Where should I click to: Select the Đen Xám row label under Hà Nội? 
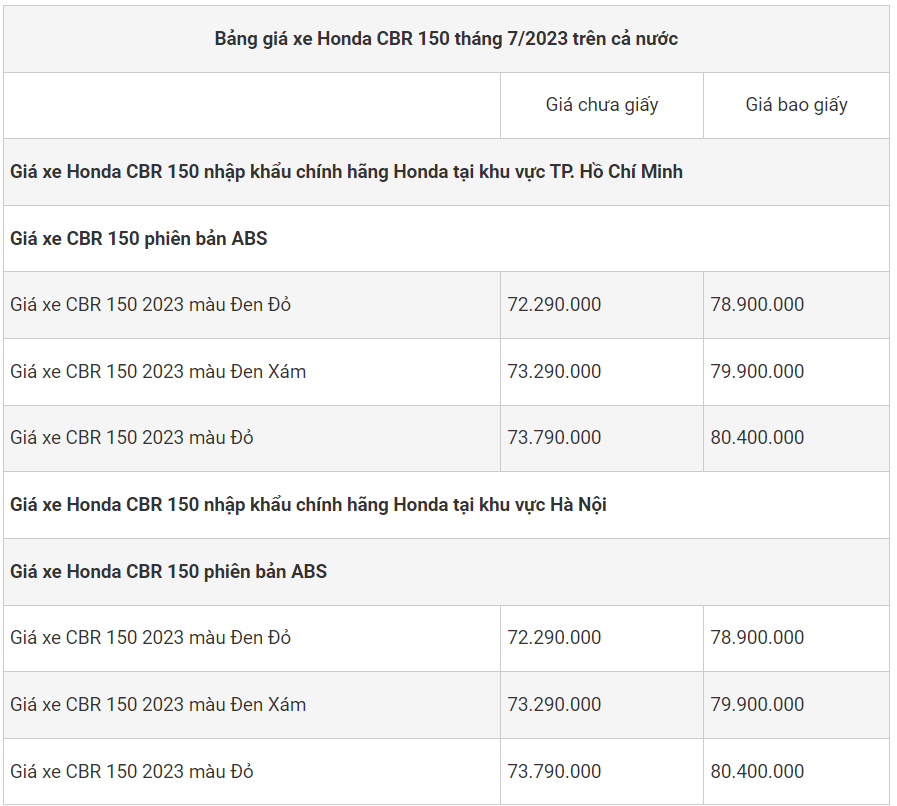click(158, 705)
